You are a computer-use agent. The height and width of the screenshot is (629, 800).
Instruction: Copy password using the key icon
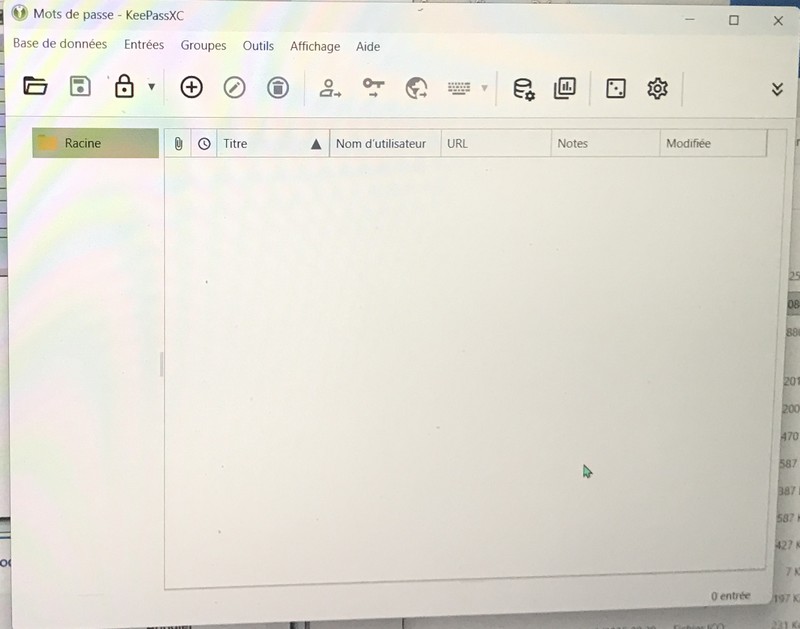click(374, 89)
